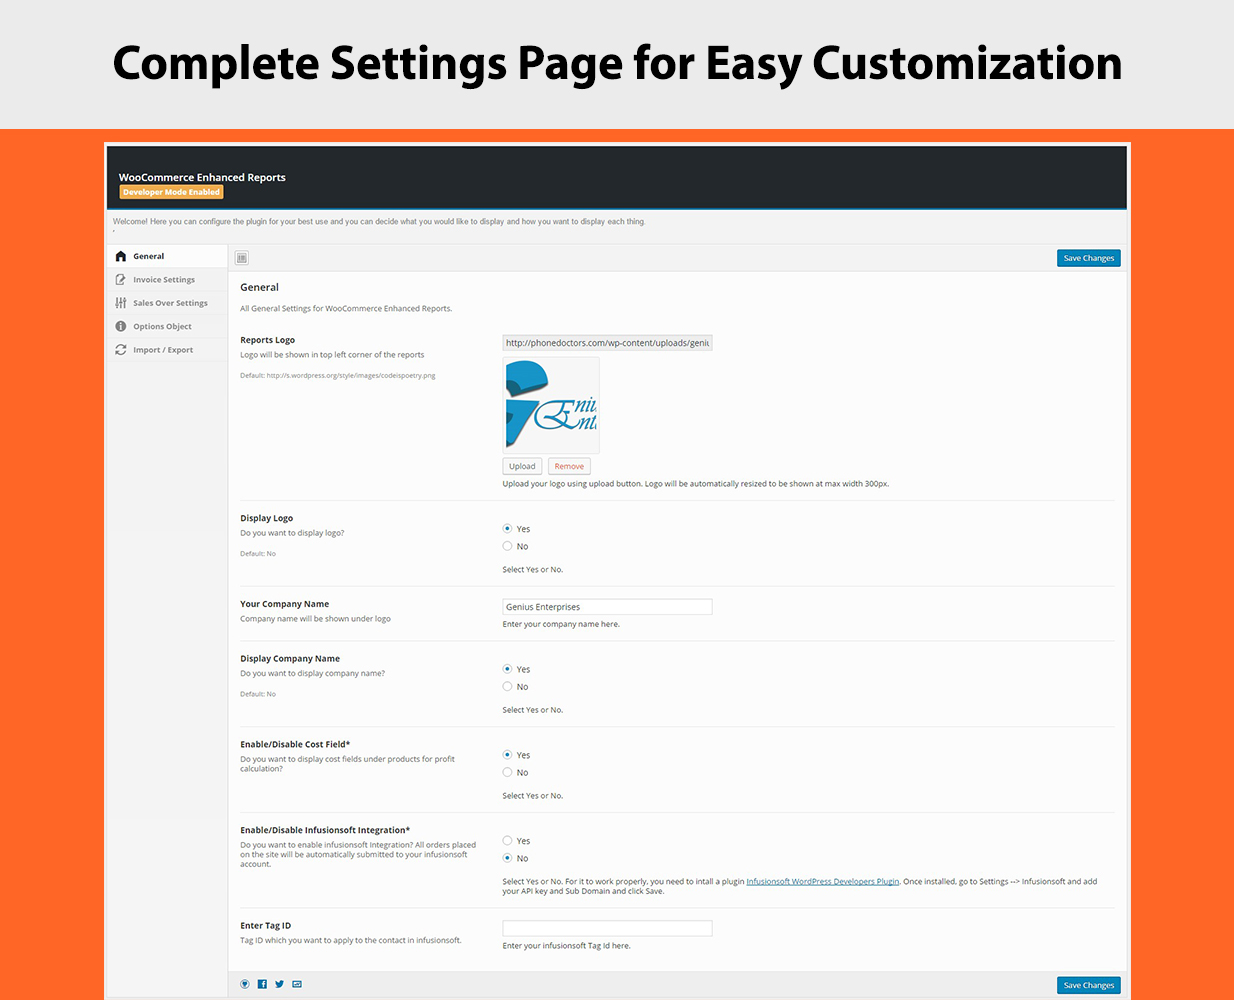Click the Enable/Disable Infusionsoft Integration* label
The image size is (1234, 1000).
tap(325, 830)
